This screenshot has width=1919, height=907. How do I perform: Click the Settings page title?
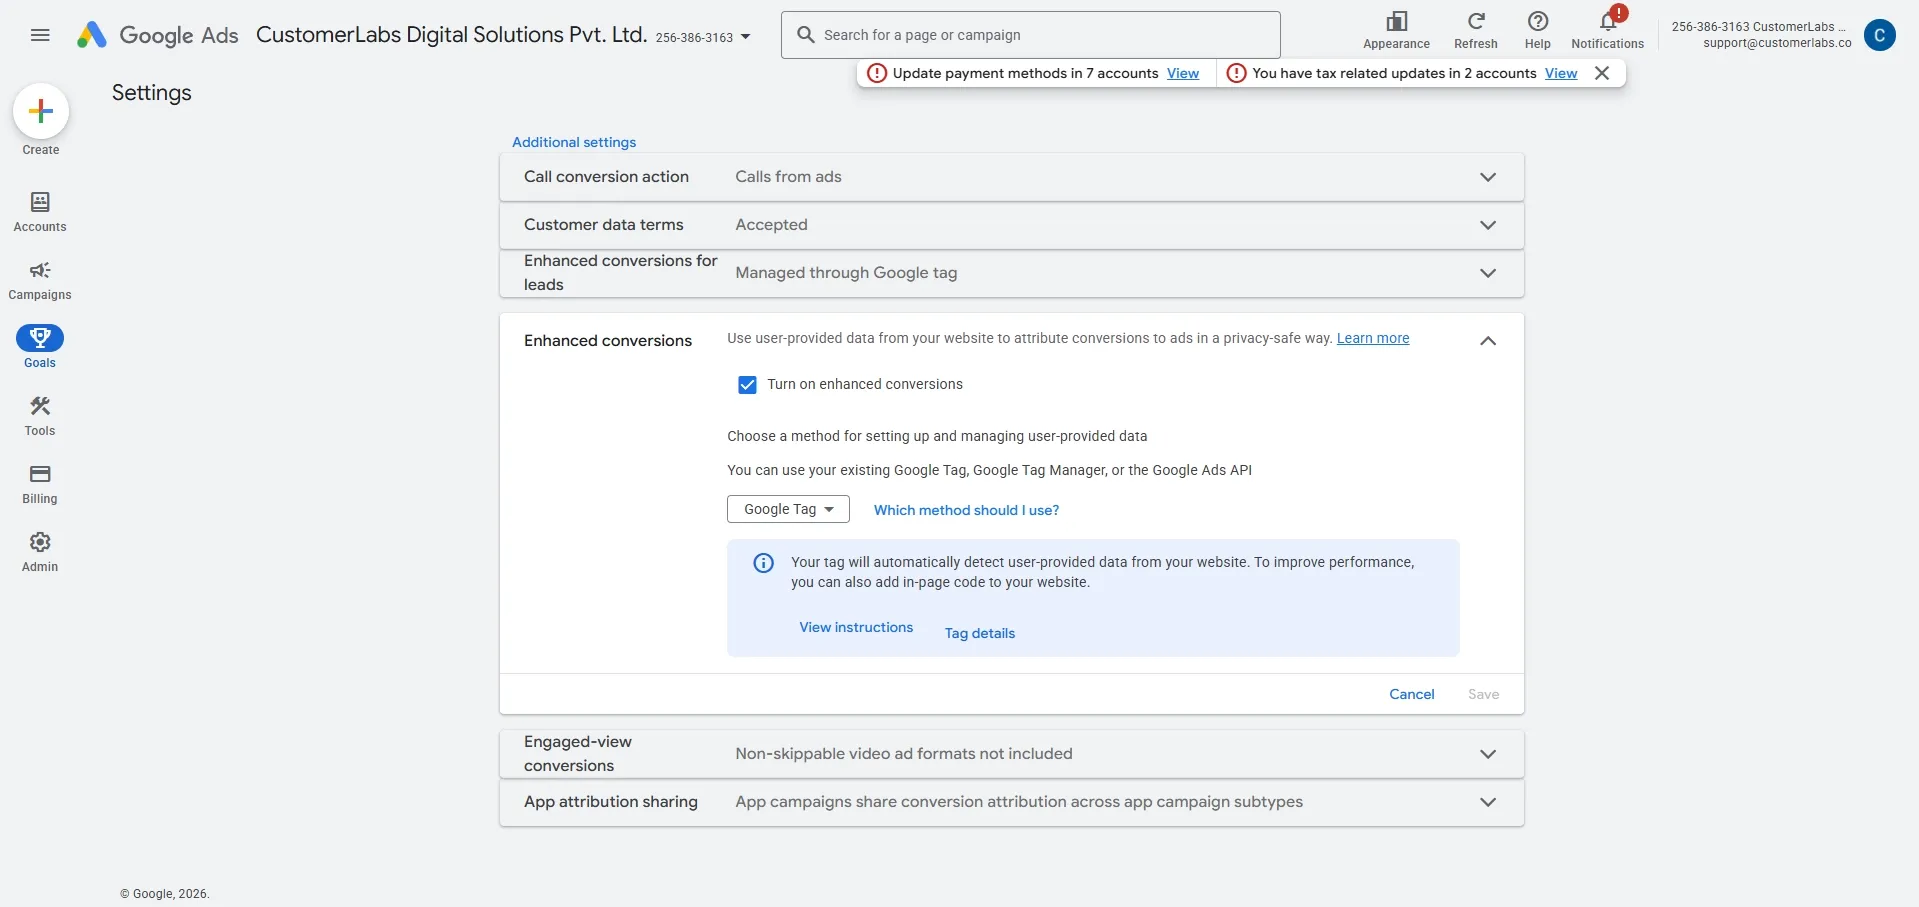tap(151, 93)
